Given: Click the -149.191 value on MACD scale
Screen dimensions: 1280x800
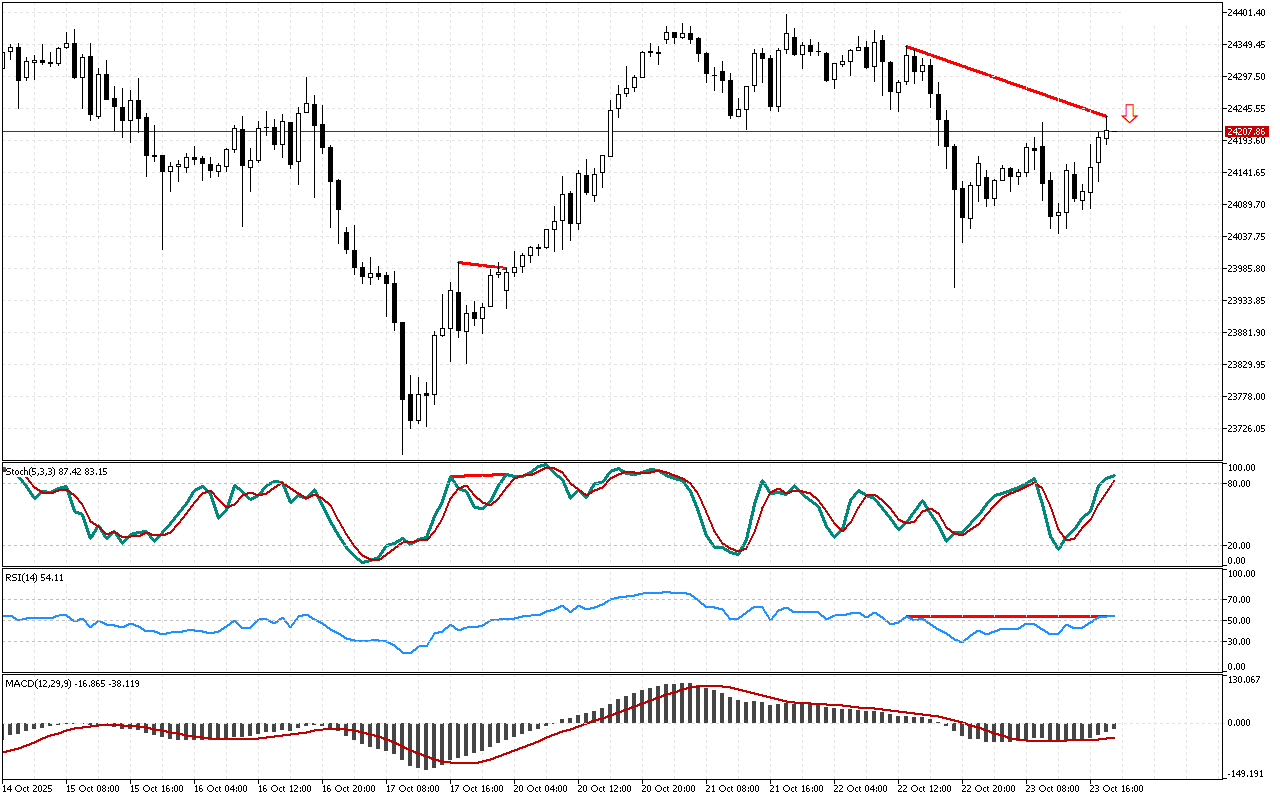Looking at the screenshot, I should click(x=1244, y=773).
